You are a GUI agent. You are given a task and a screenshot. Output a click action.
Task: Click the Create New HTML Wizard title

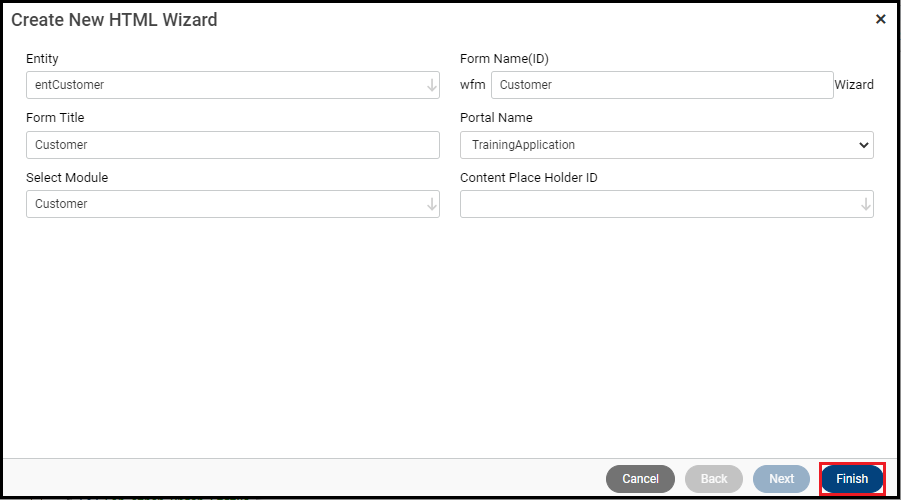(x=114, y=20)
